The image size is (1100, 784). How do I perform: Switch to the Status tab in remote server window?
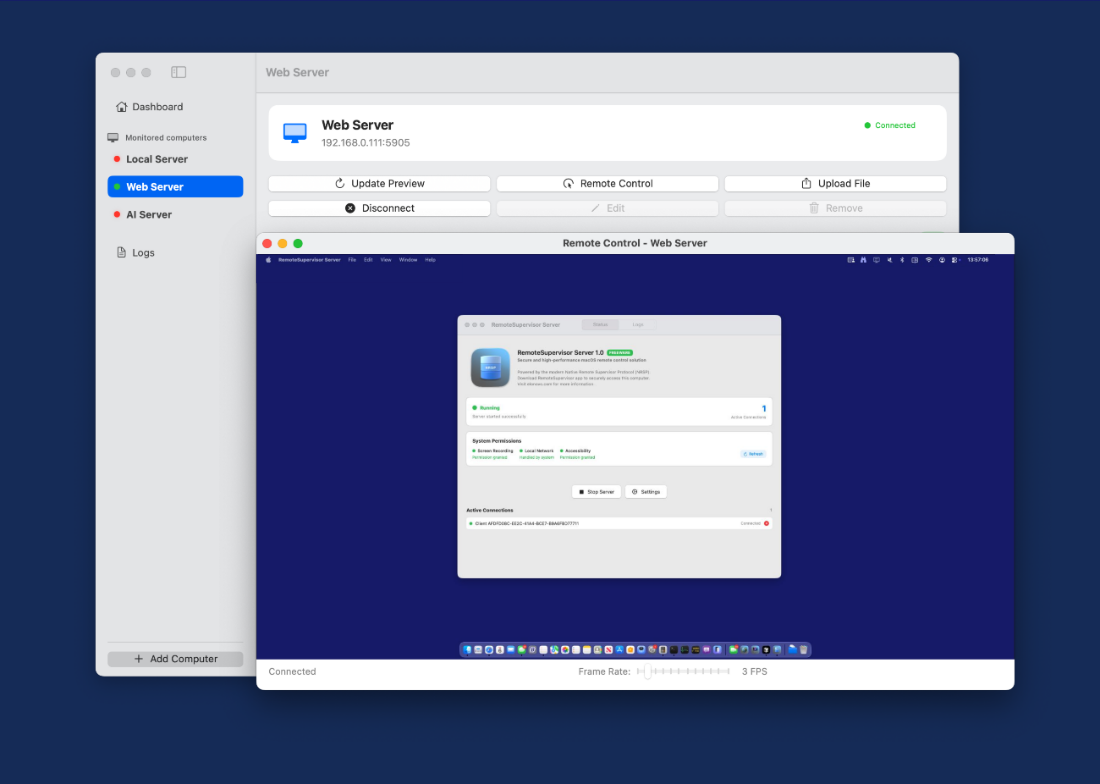601,325
